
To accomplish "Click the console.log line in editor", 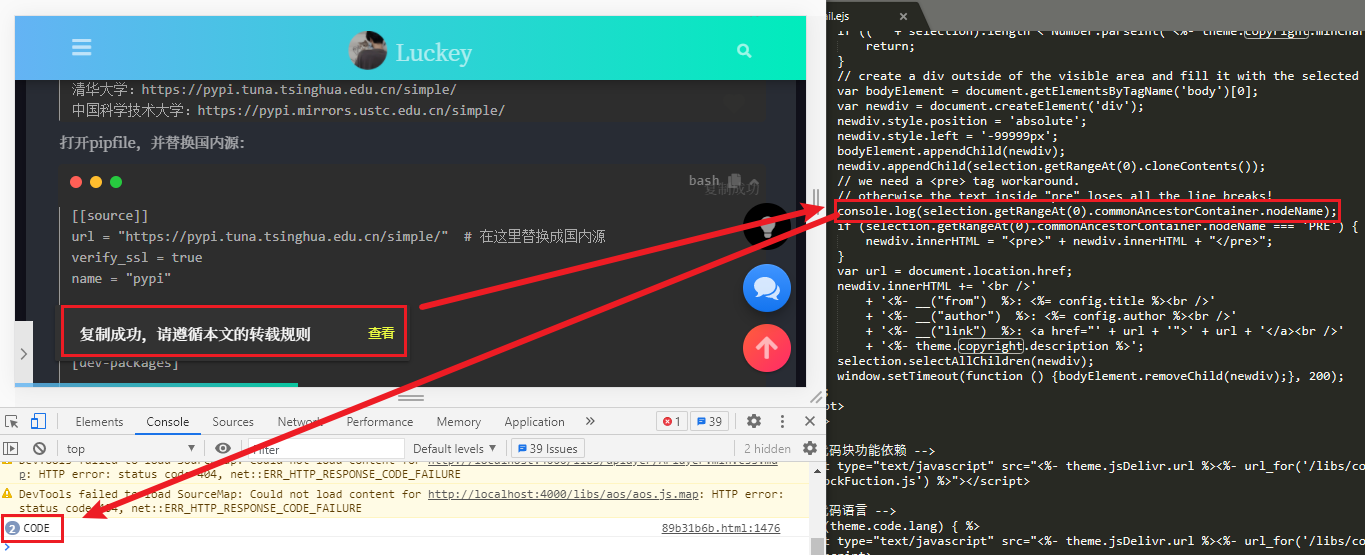I will [1086, 211].
